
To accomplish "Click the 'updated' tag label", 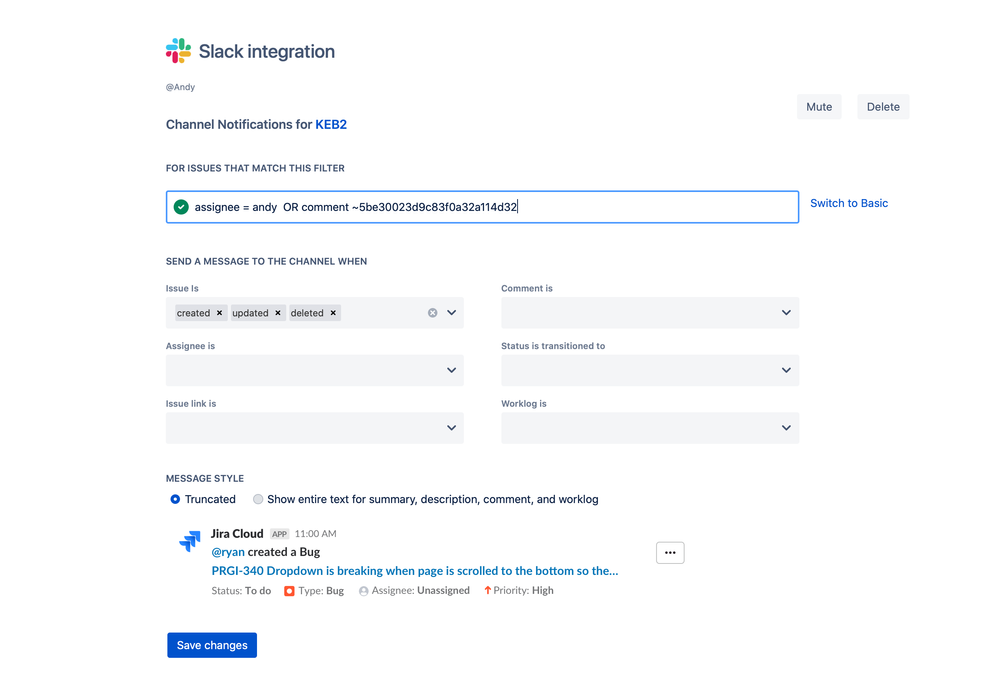I will (x=250, y=313).
